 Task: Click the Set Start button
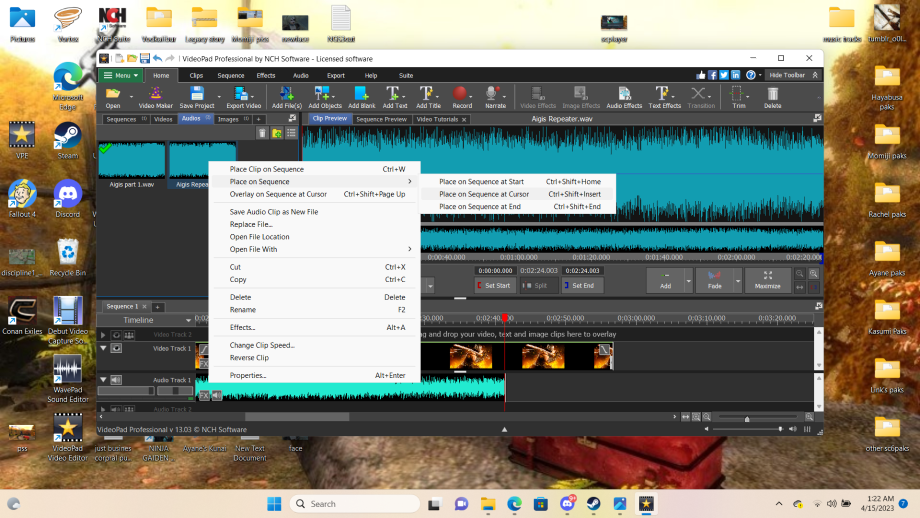click(x=493, y=286)
